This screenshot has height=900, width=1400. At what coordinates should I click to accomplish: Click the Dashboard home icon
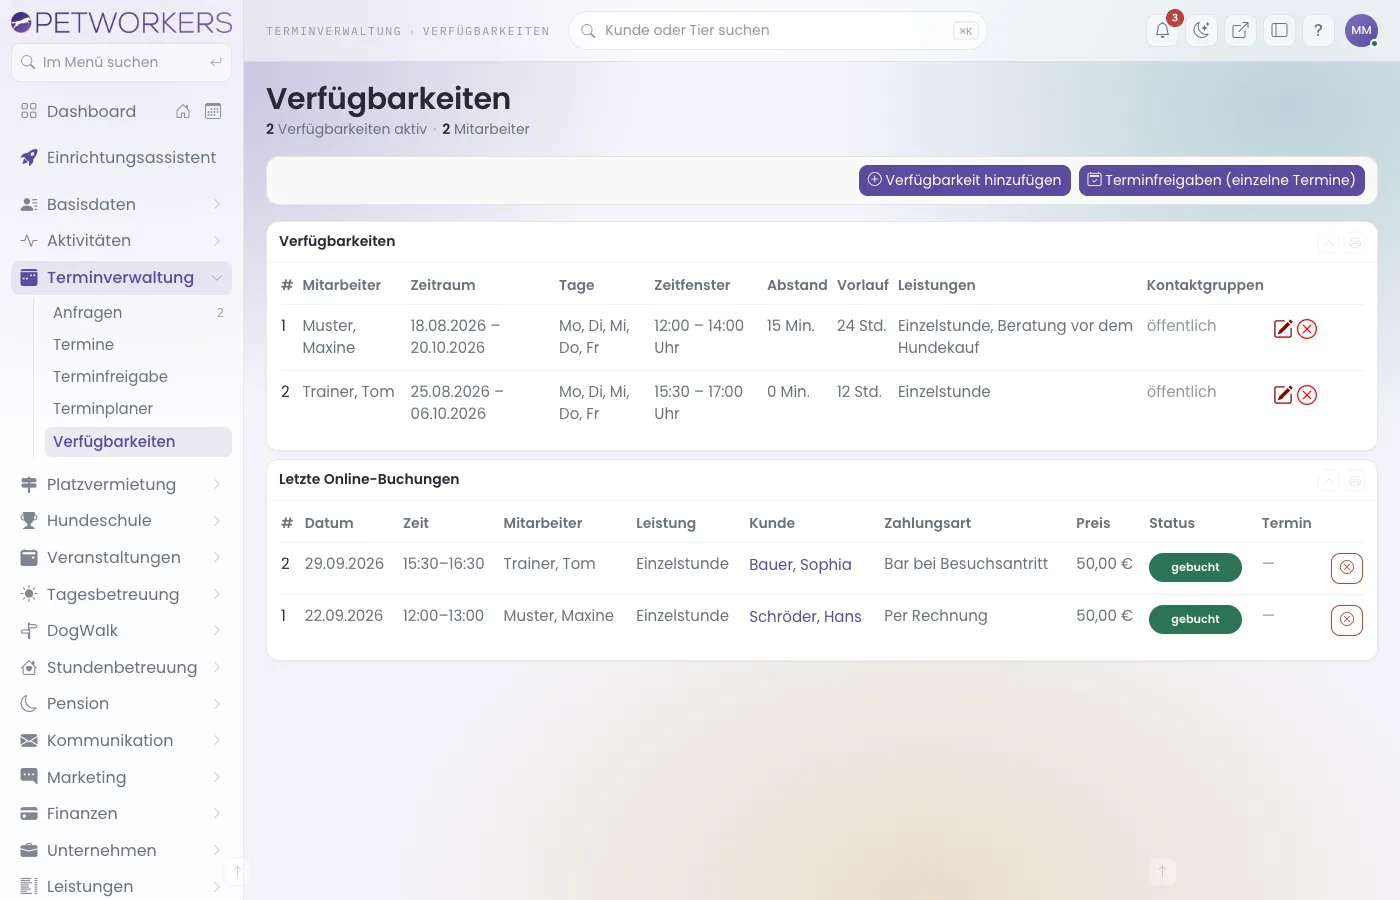[x=183, y=111]
